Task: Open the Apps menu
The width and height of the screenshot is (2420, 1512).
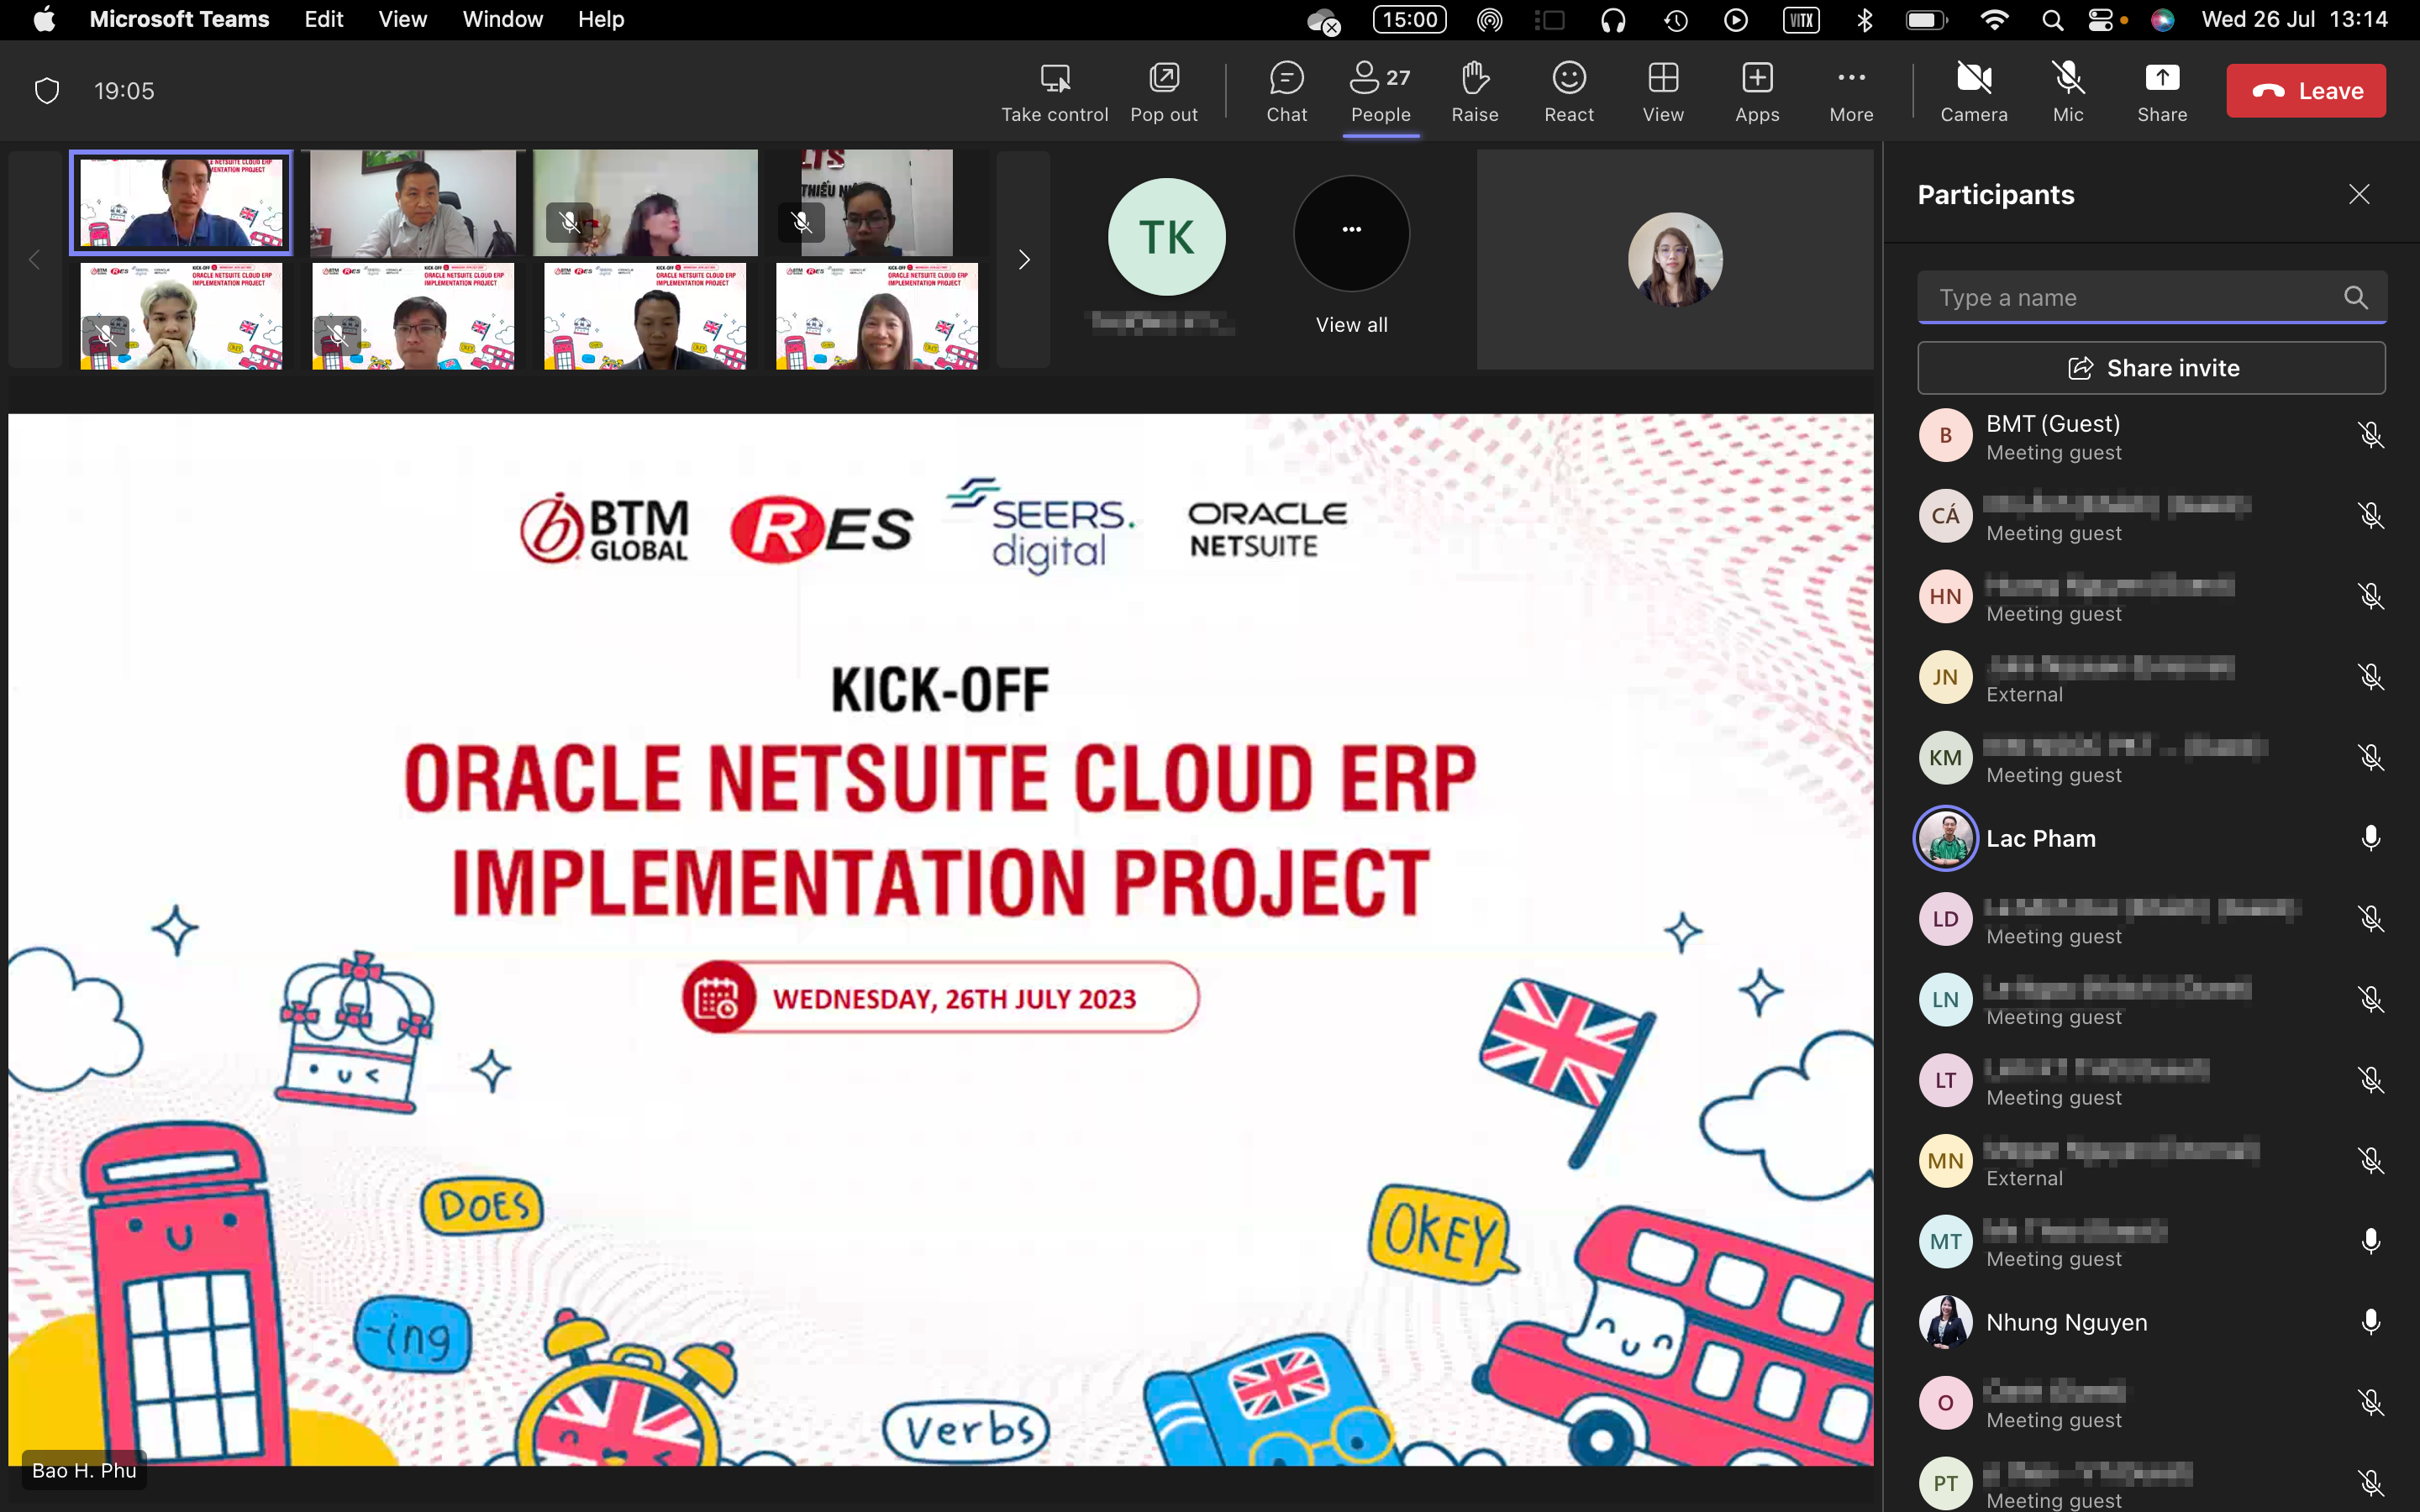Action: point(1757,92)
